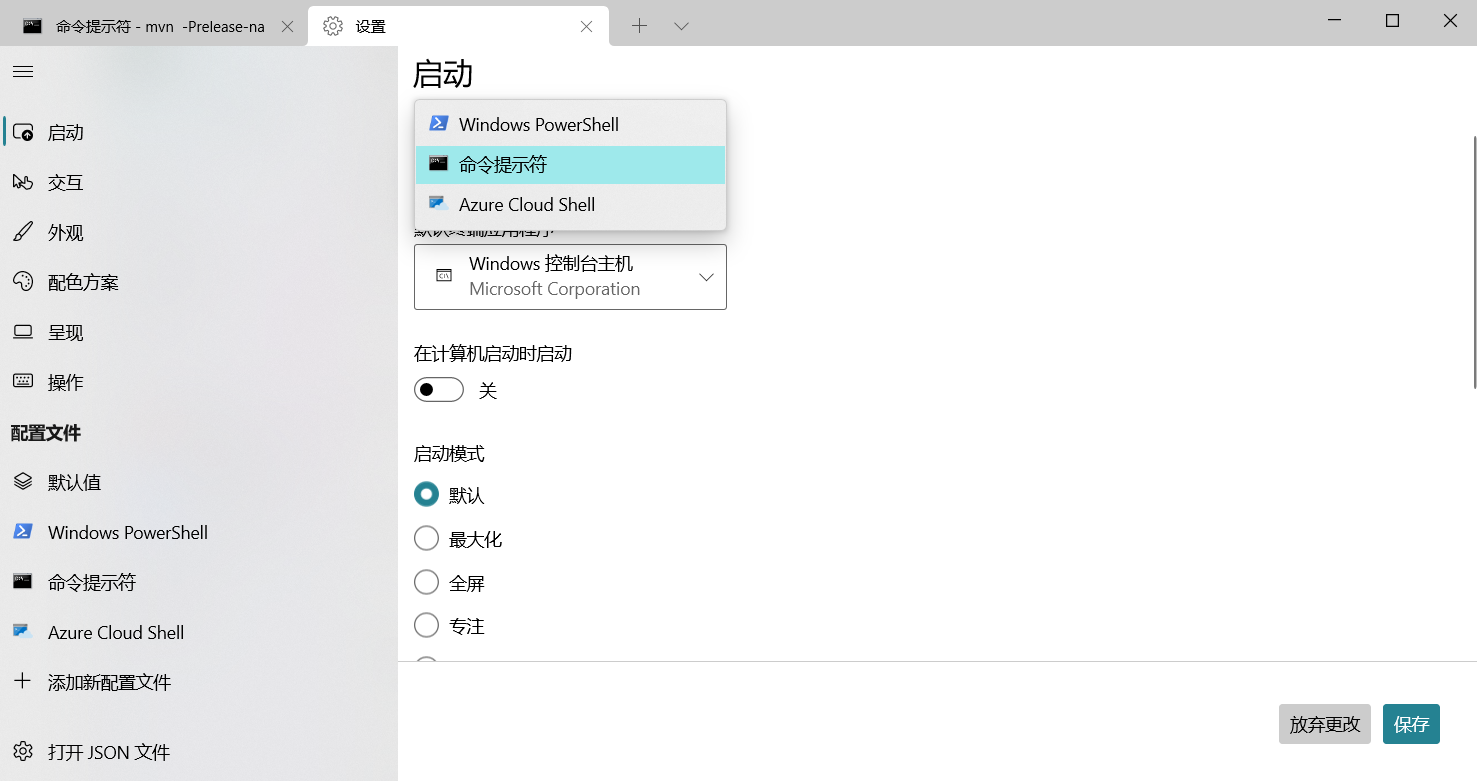The image size is (1477, 781).
Task: Click the 操作 keyboard icon
Action: pyautogui.click(x=23, y=381)
